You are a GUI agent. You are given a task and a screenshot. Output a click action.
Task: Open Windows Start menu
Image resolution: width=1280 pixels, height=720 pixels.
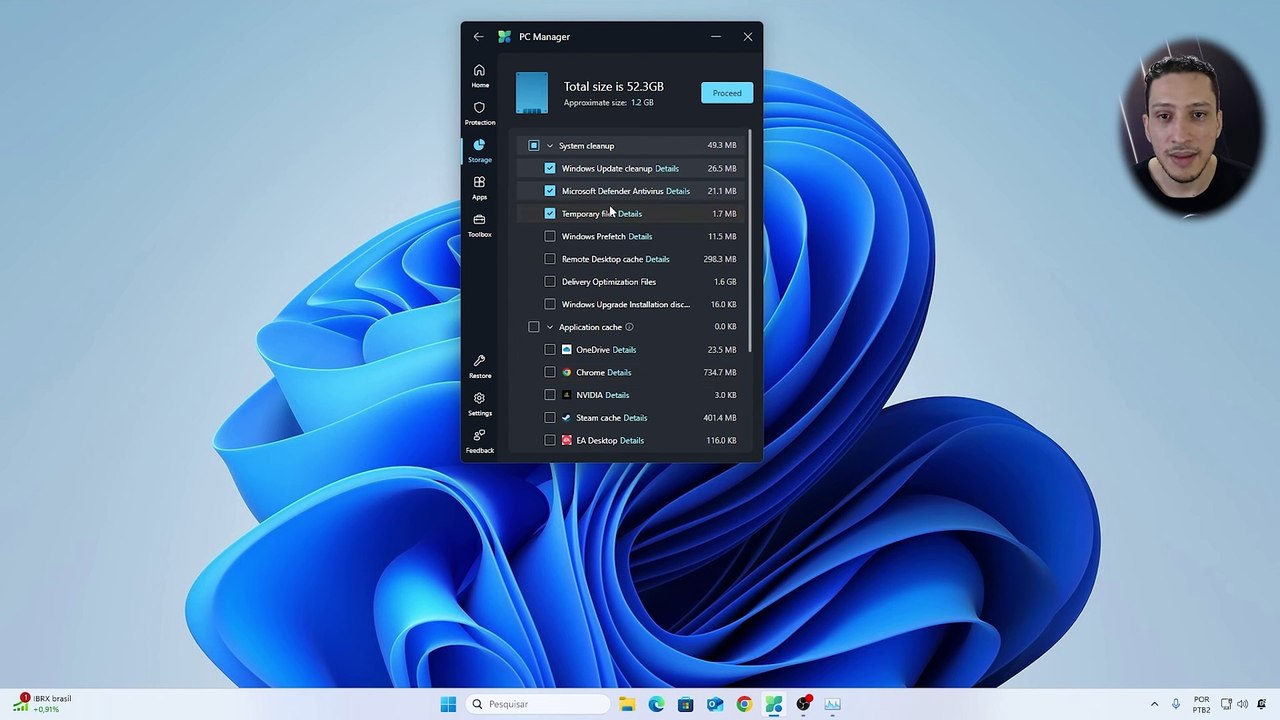[x=448, y=704]
